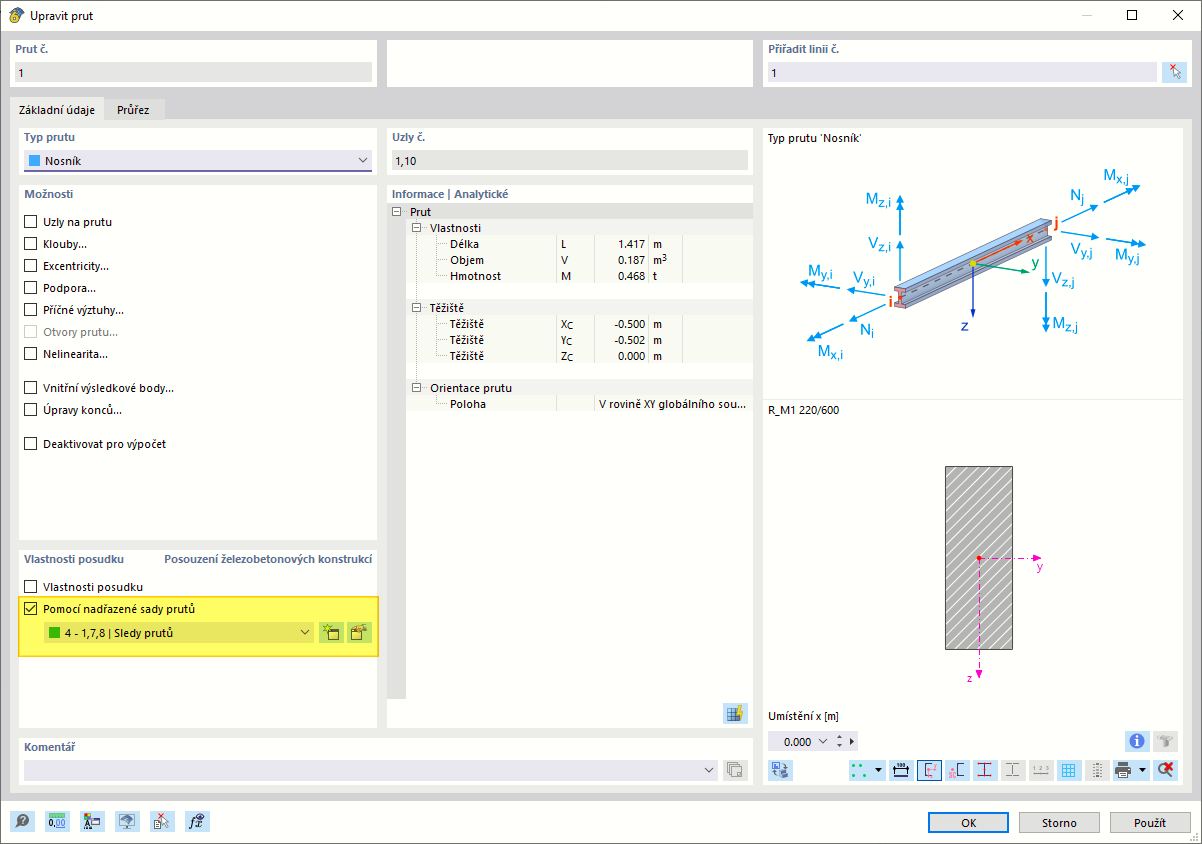Enable 'Vlastnosti posudku' checkbox
Viewport: 1202px width, 844px height.
pos(31,587)
